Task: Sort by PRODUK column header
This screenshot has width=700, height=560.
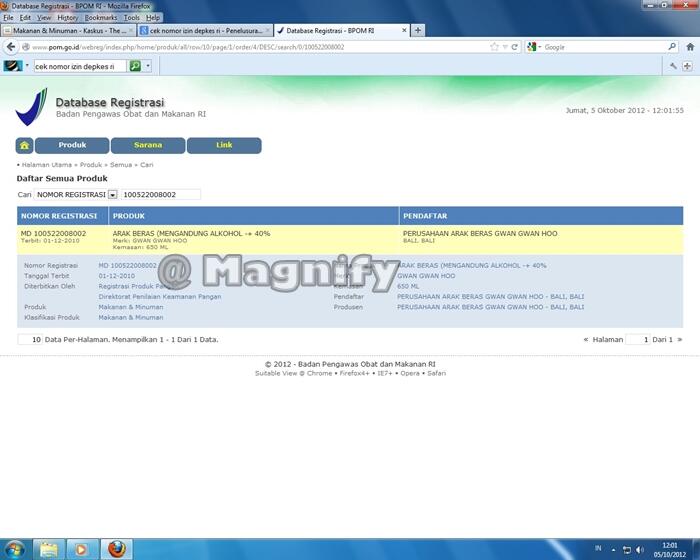Action: (129, 216)
